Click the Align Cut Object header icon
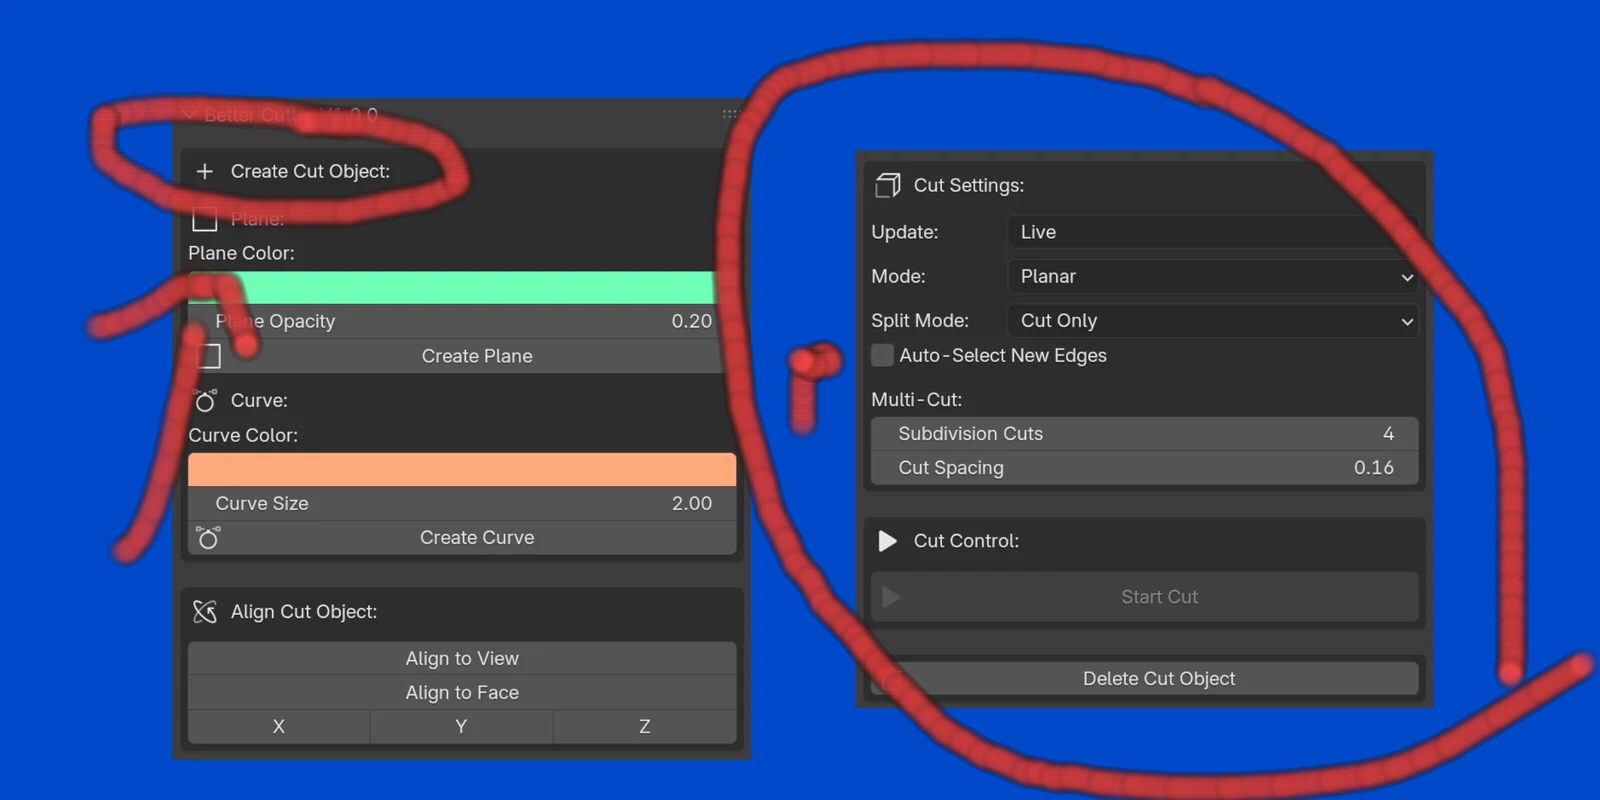 click(x=205, y=612)
